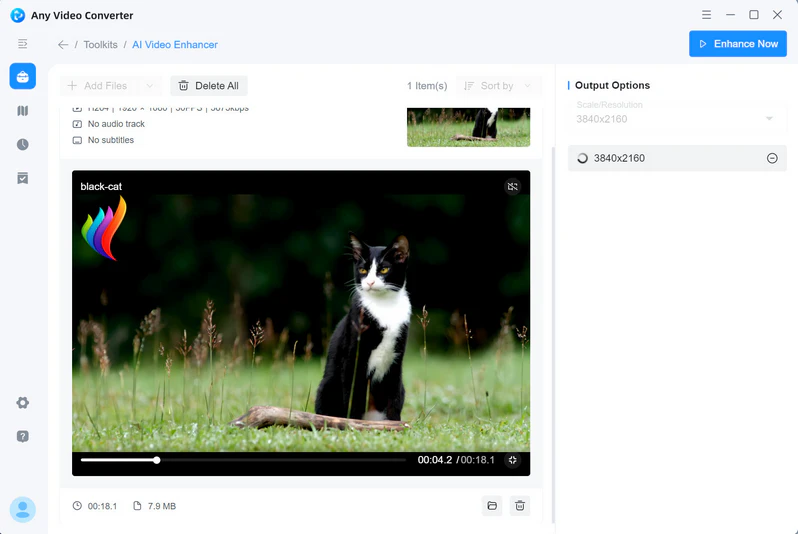Open the Toolkits briefcase sidebar icon
Viewport: 798px width, 534px height.
pyautogui.click(x=22, y=76)
